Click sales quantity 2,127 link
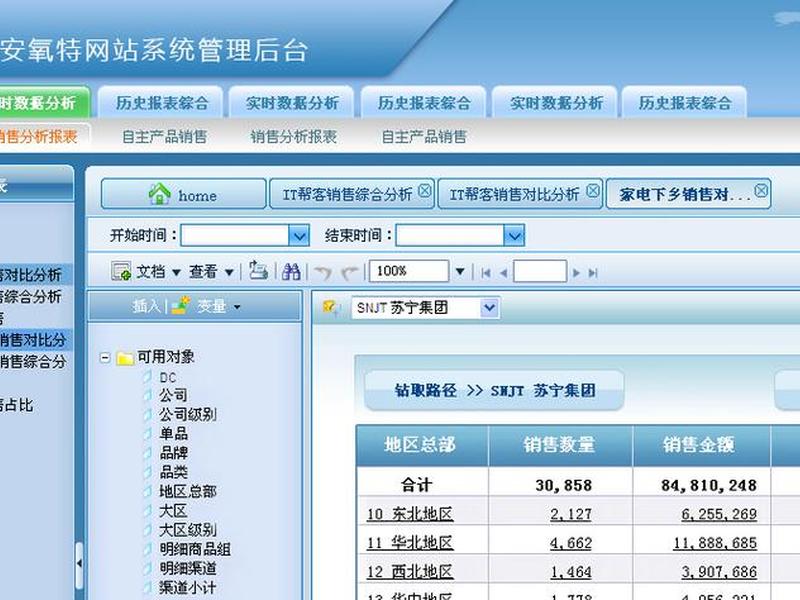 coord(571,514)
